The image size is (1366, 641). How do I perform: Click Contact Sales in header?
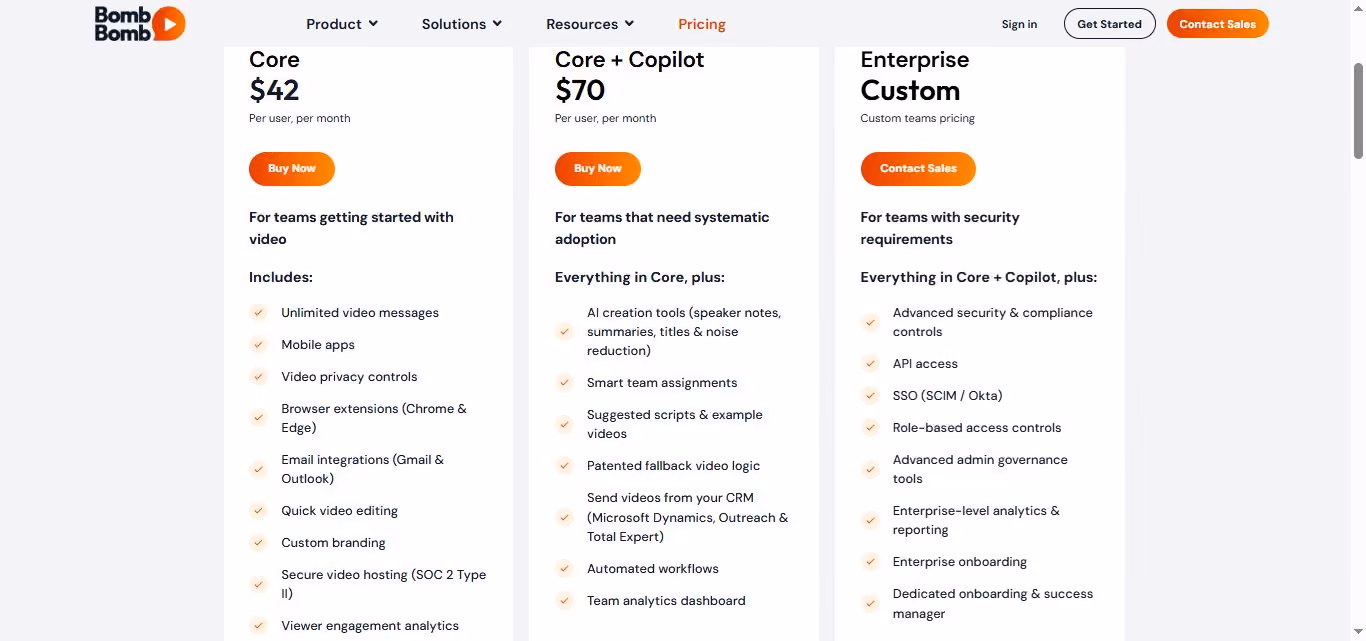[x=1217, y=24]
